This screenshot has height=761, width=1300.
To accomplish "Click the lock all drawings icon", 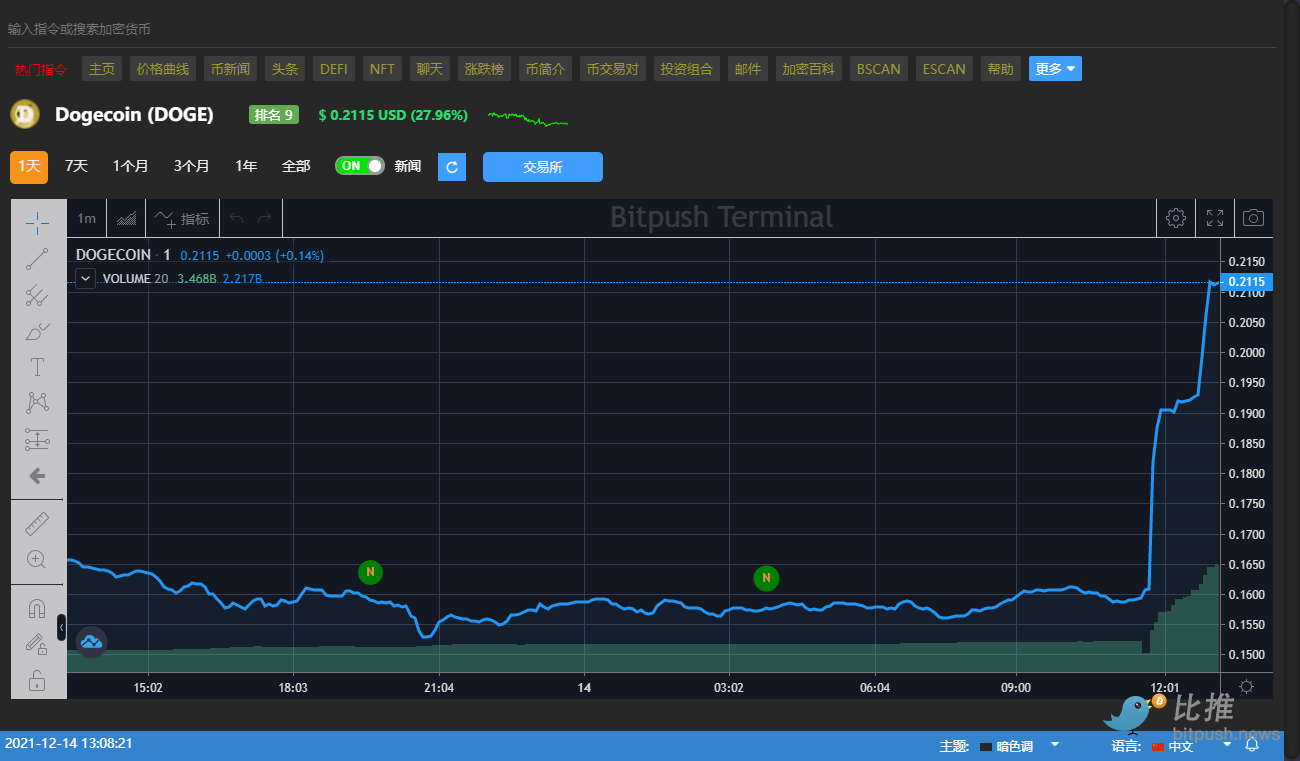I will pos(37,681).
